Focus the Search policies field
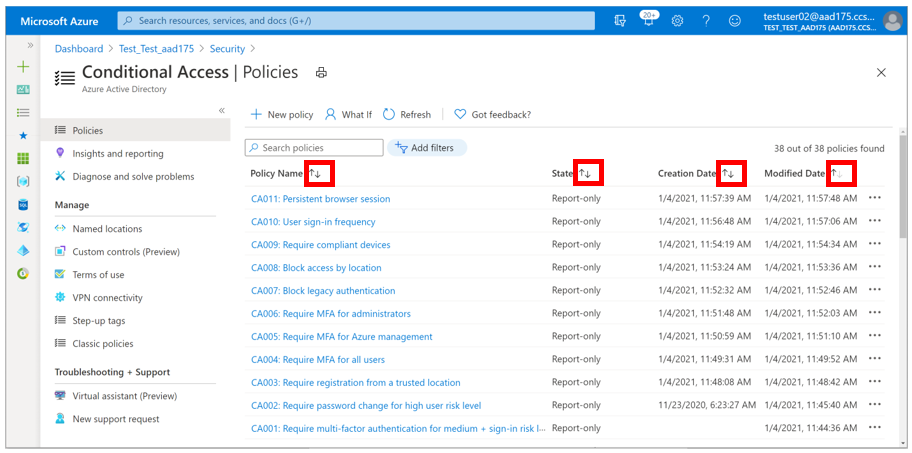The height and width of the screenshot is (453, 912). coord(314,148)
